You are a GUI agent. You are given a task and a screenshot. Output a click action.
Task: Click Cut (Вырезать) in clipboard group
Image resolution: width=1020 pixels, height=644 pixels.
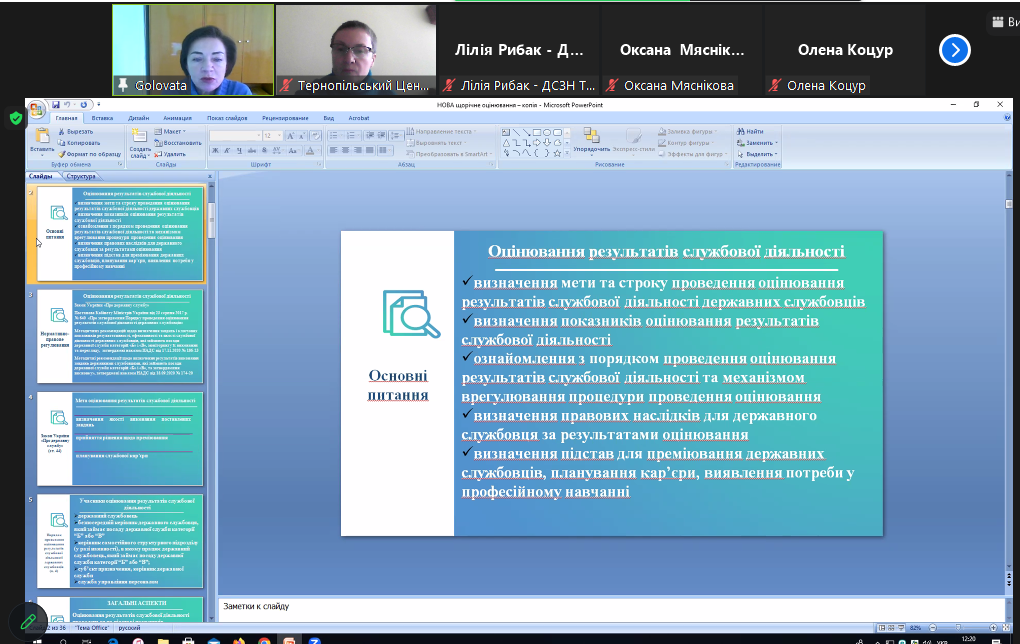coord(75,131)
